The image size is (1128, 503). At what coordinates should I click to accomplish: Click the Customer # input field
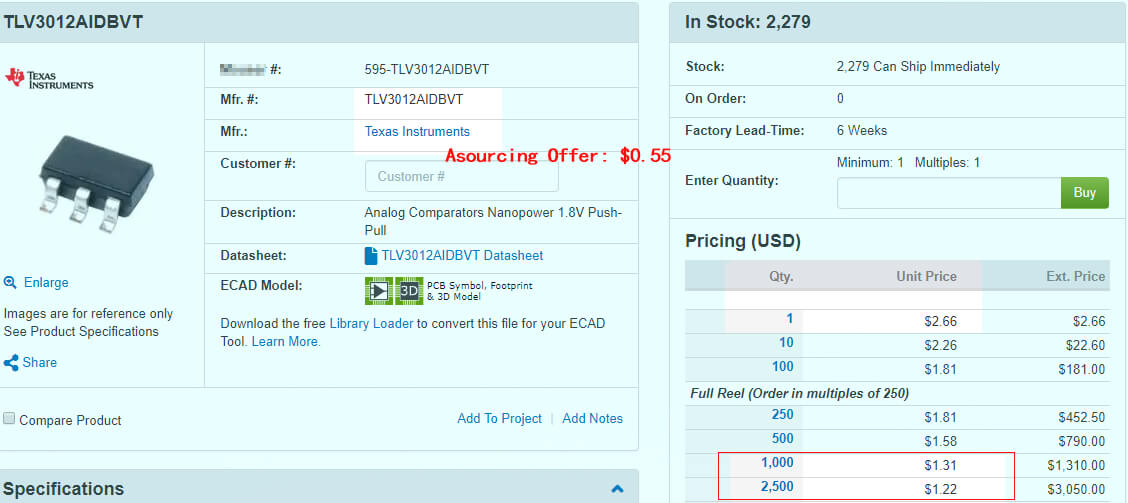coord(462,176)
